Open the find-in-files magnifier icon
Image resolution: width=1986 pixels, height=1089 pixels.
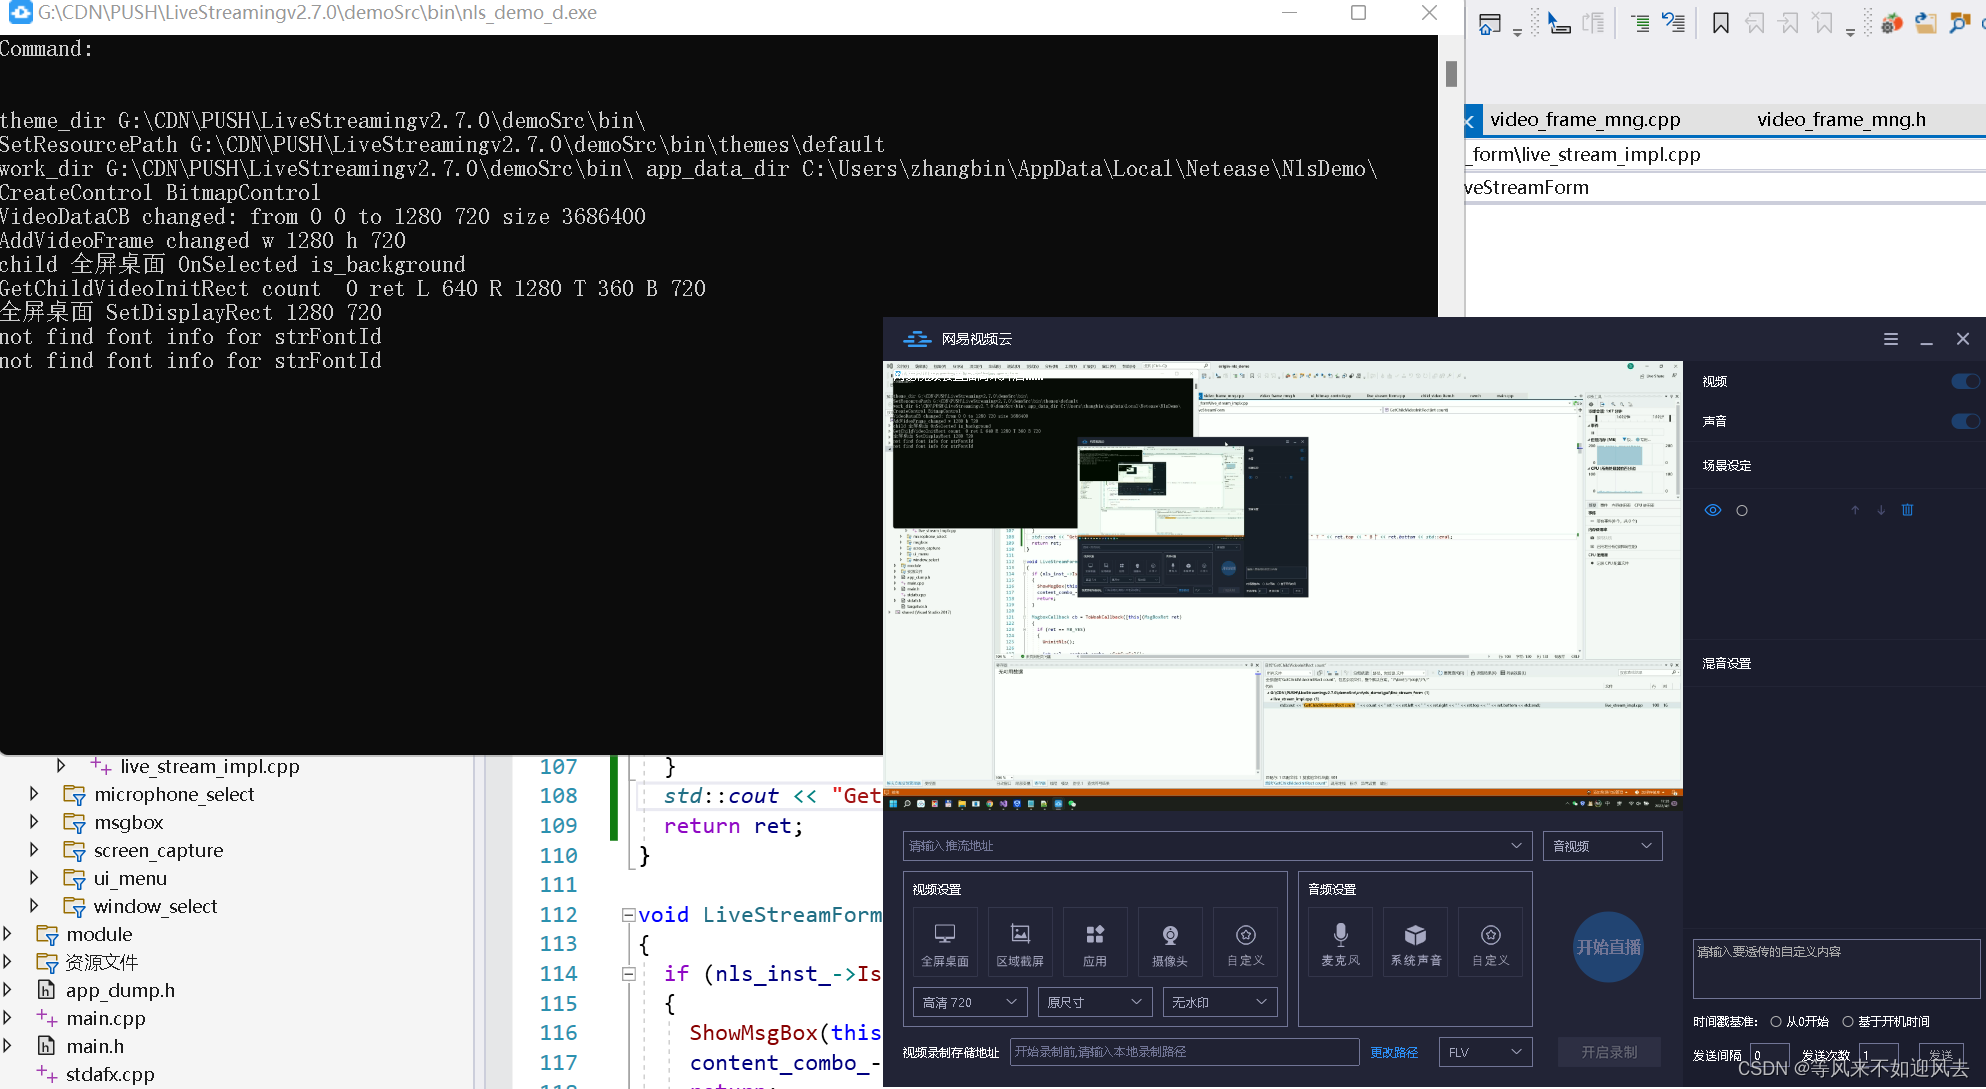(1959, 23)
